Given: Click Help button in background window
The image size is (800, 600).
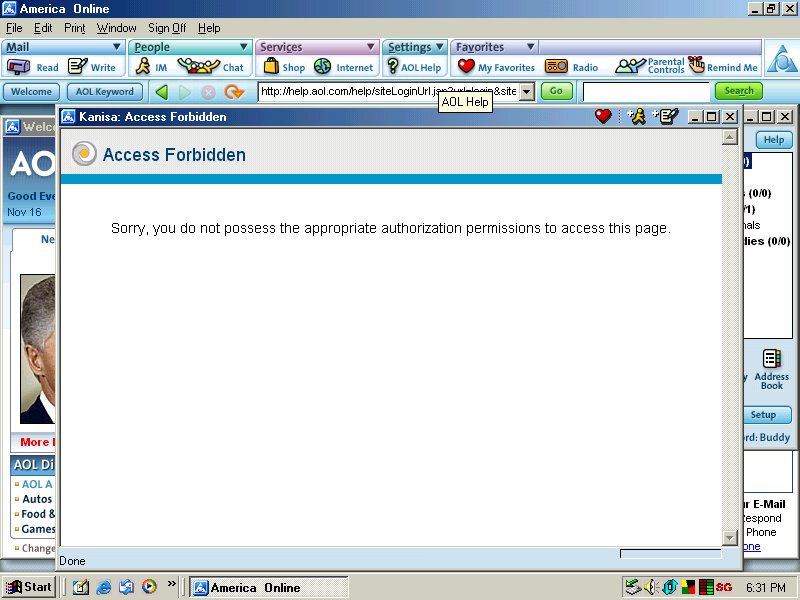Looking at the screenshot, I should 773,140.
